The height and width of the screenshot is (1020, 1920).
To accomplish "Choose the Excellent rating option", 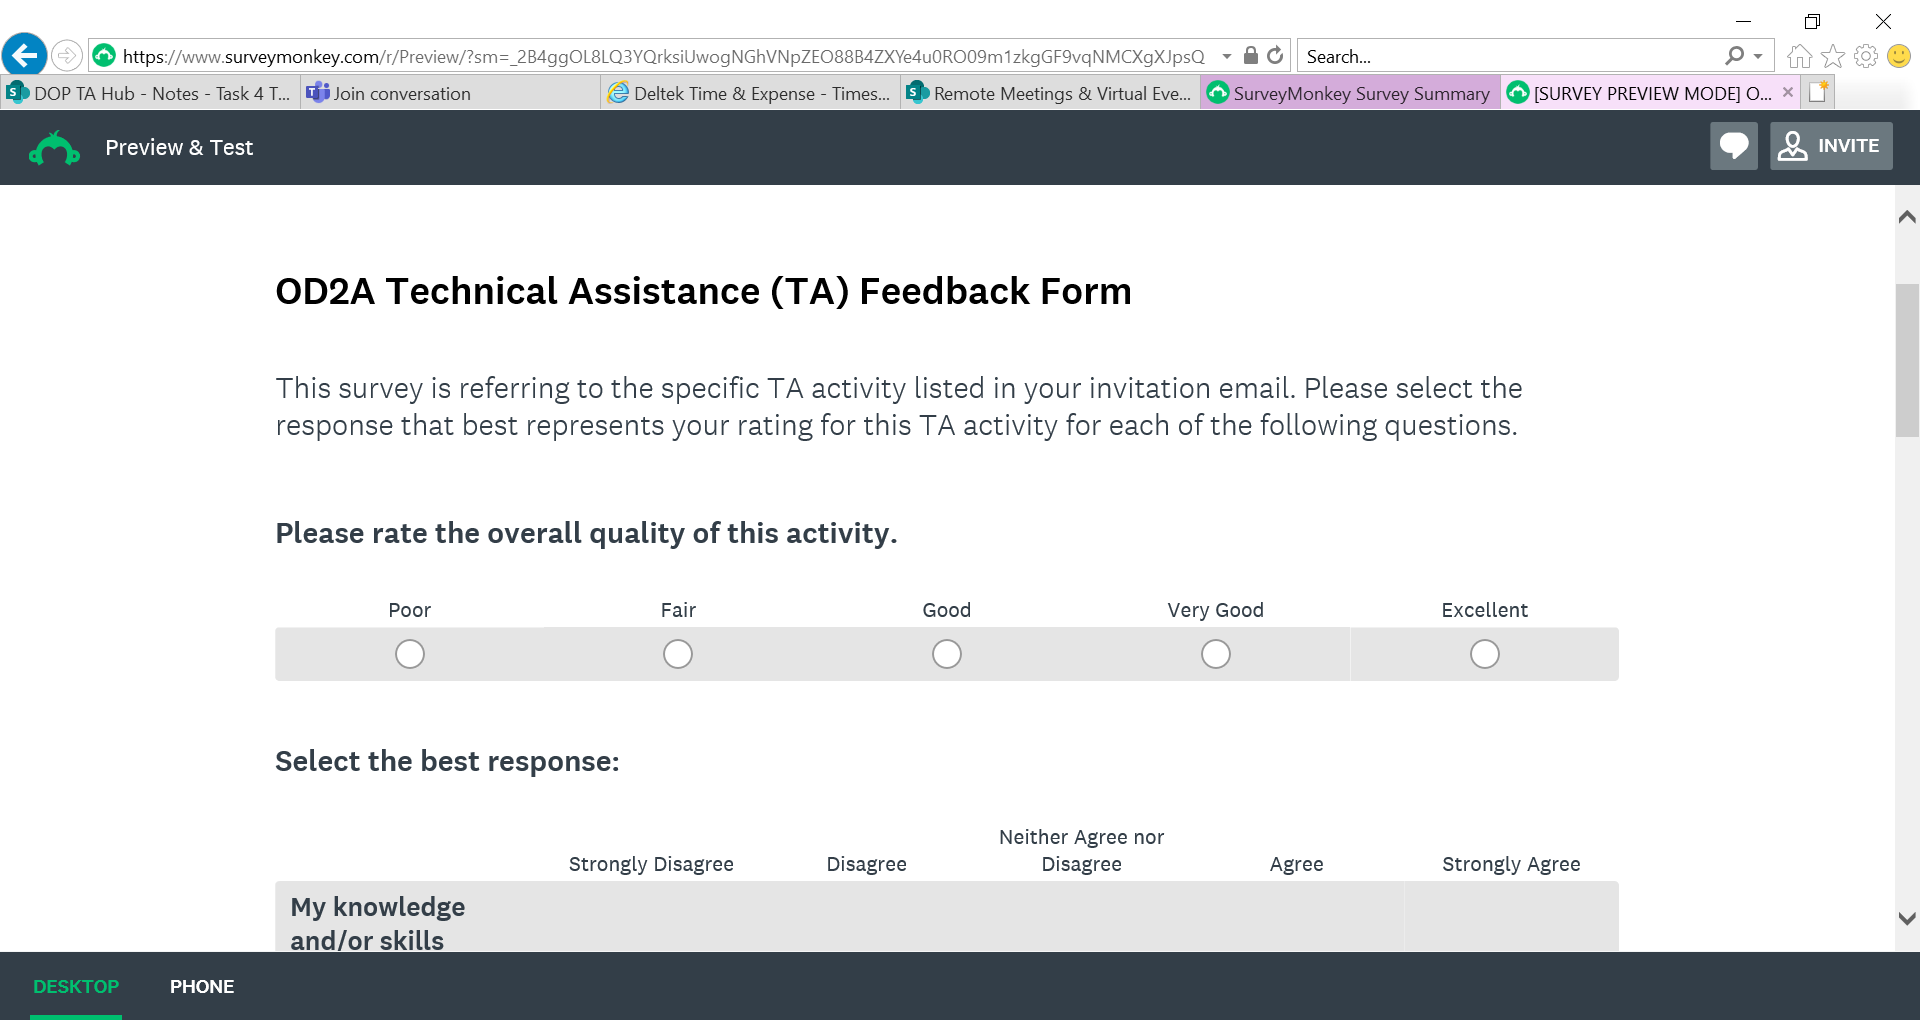I will coord(1484,654).
